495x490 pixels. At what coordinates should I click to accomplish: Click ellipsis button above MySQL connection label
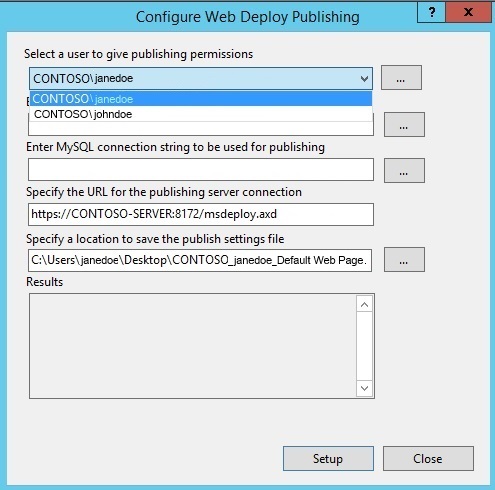coord(404,125)
